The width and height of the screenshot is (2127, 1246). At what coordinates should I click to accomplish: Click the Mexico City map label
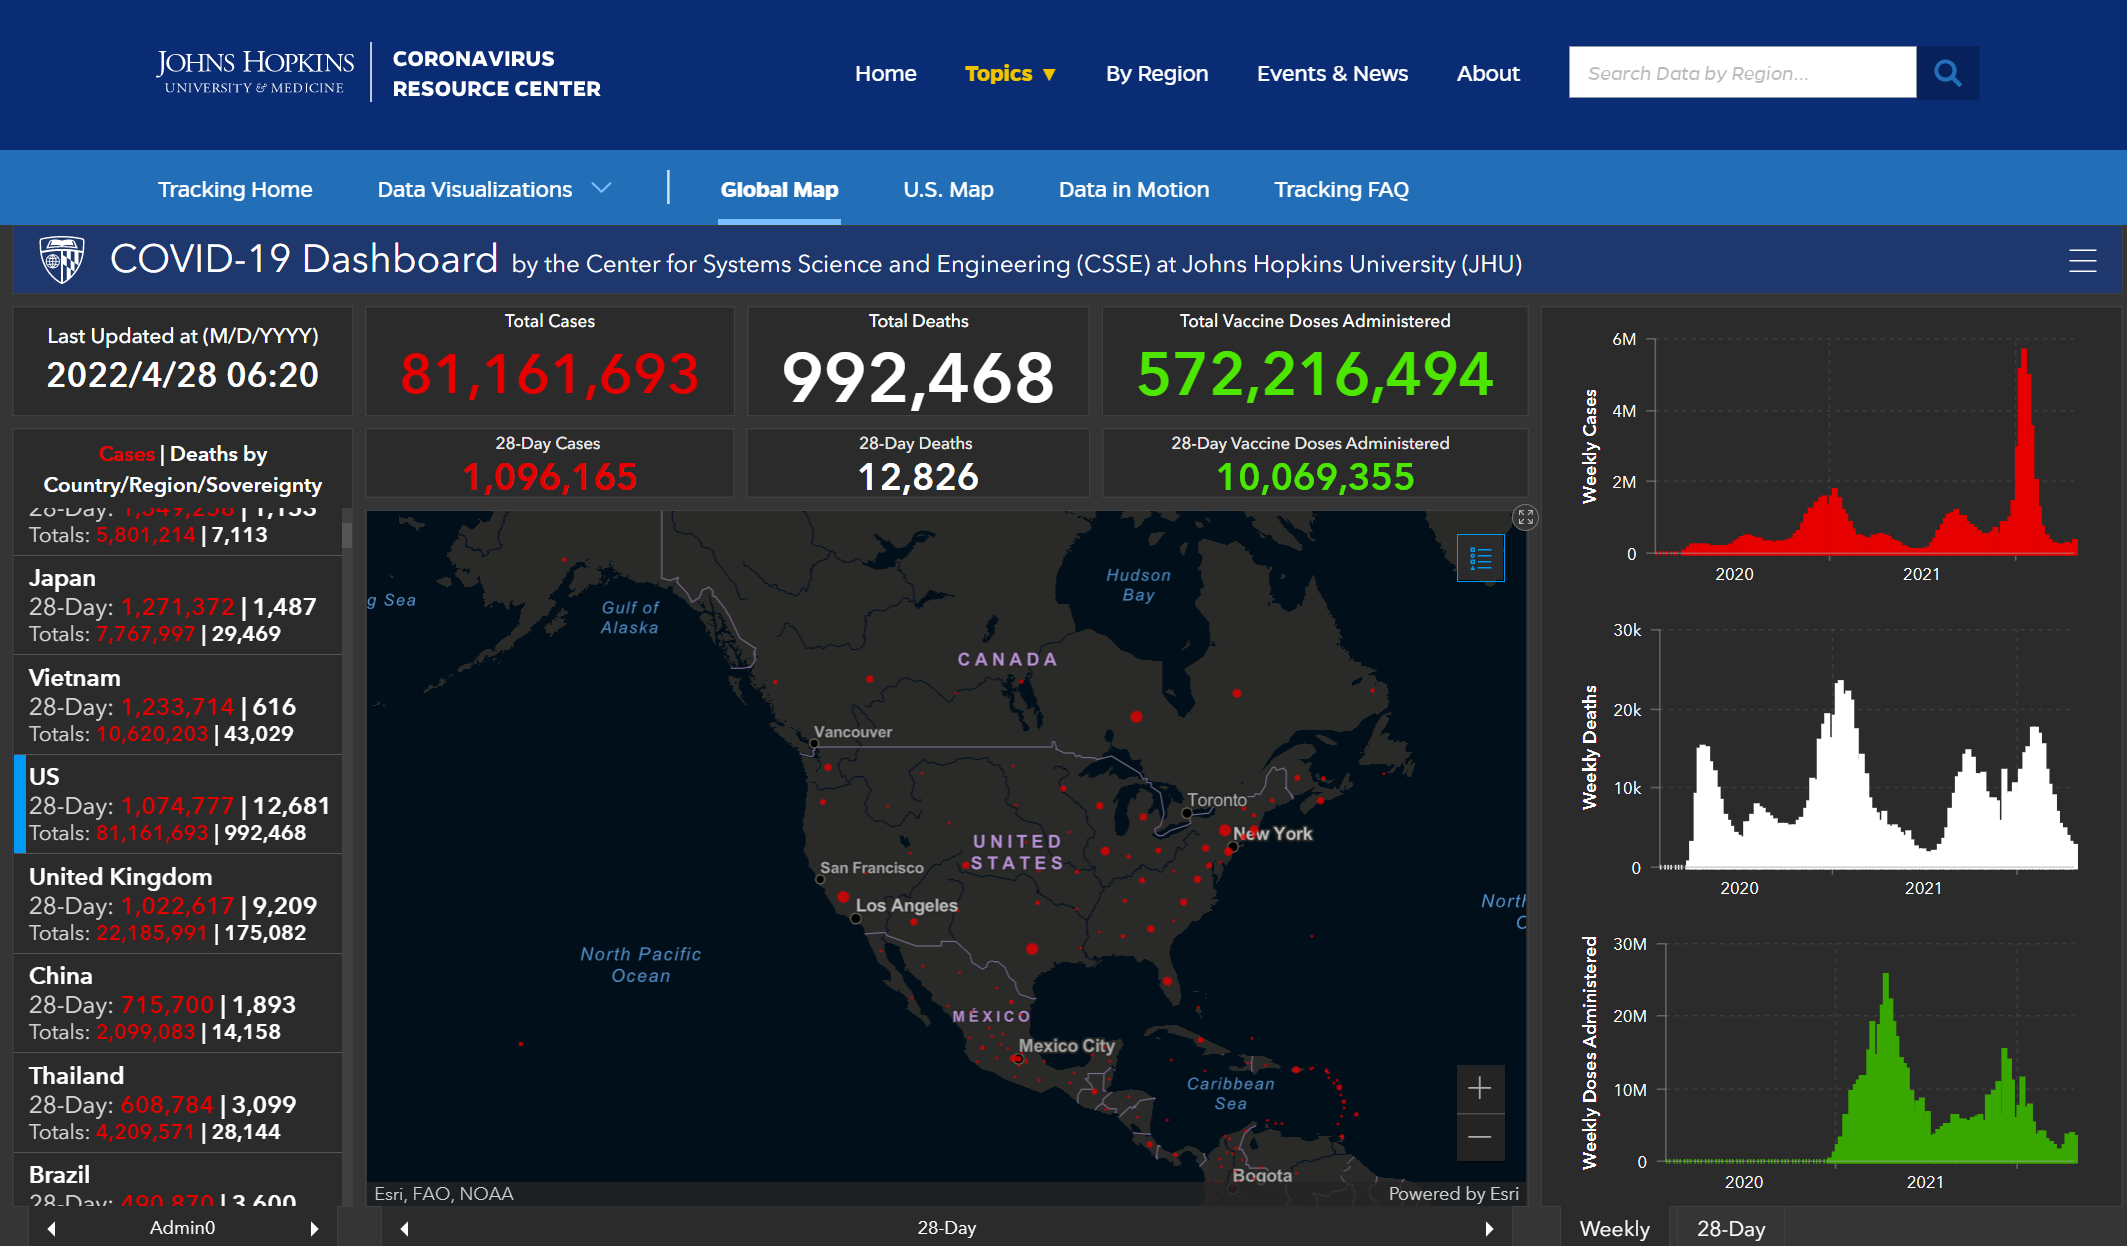(1066, 1045)
